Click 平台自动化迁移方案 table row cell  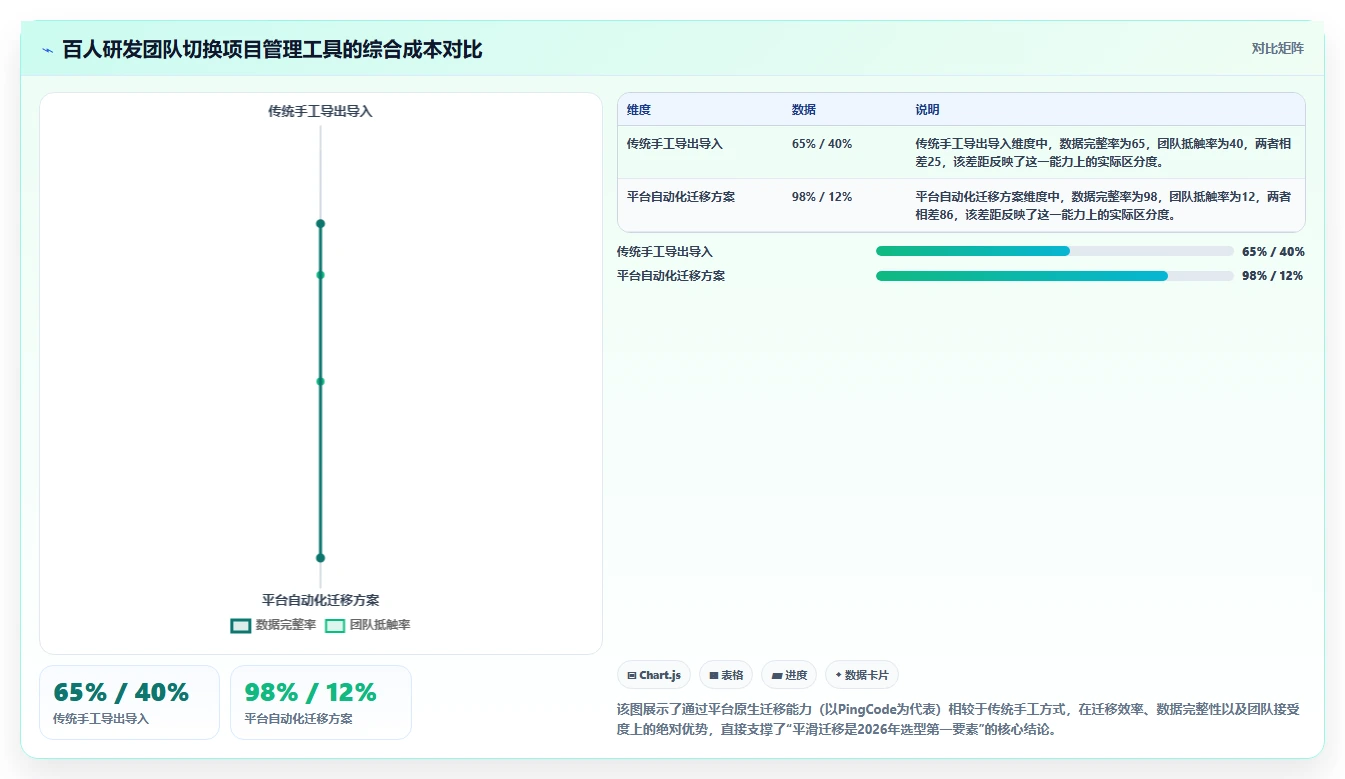tap(681, 197)
